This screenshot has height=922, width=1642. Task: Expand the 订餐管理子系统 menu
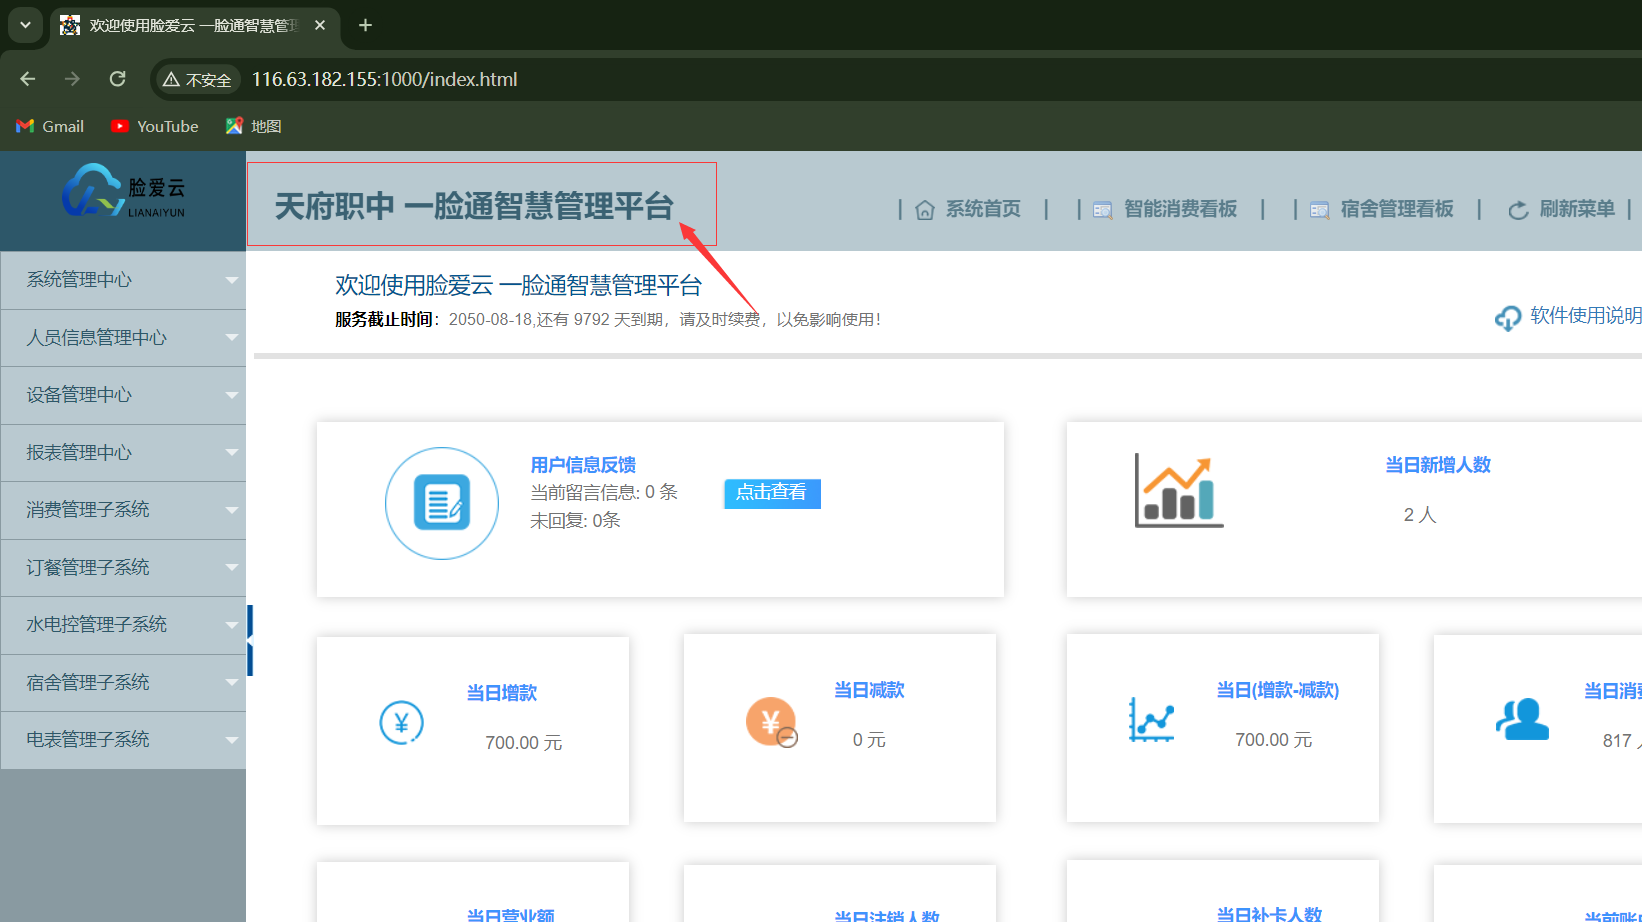click(x=123, y=568)
